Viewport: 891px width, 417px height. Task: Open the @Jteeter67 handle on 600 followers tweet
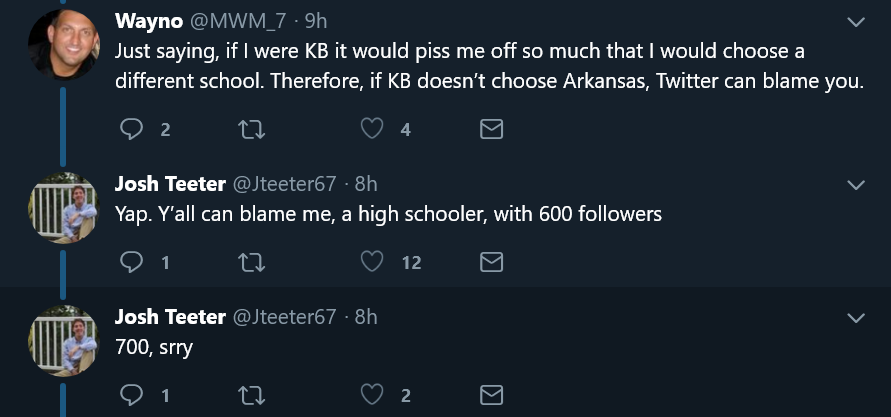[284, 184]
